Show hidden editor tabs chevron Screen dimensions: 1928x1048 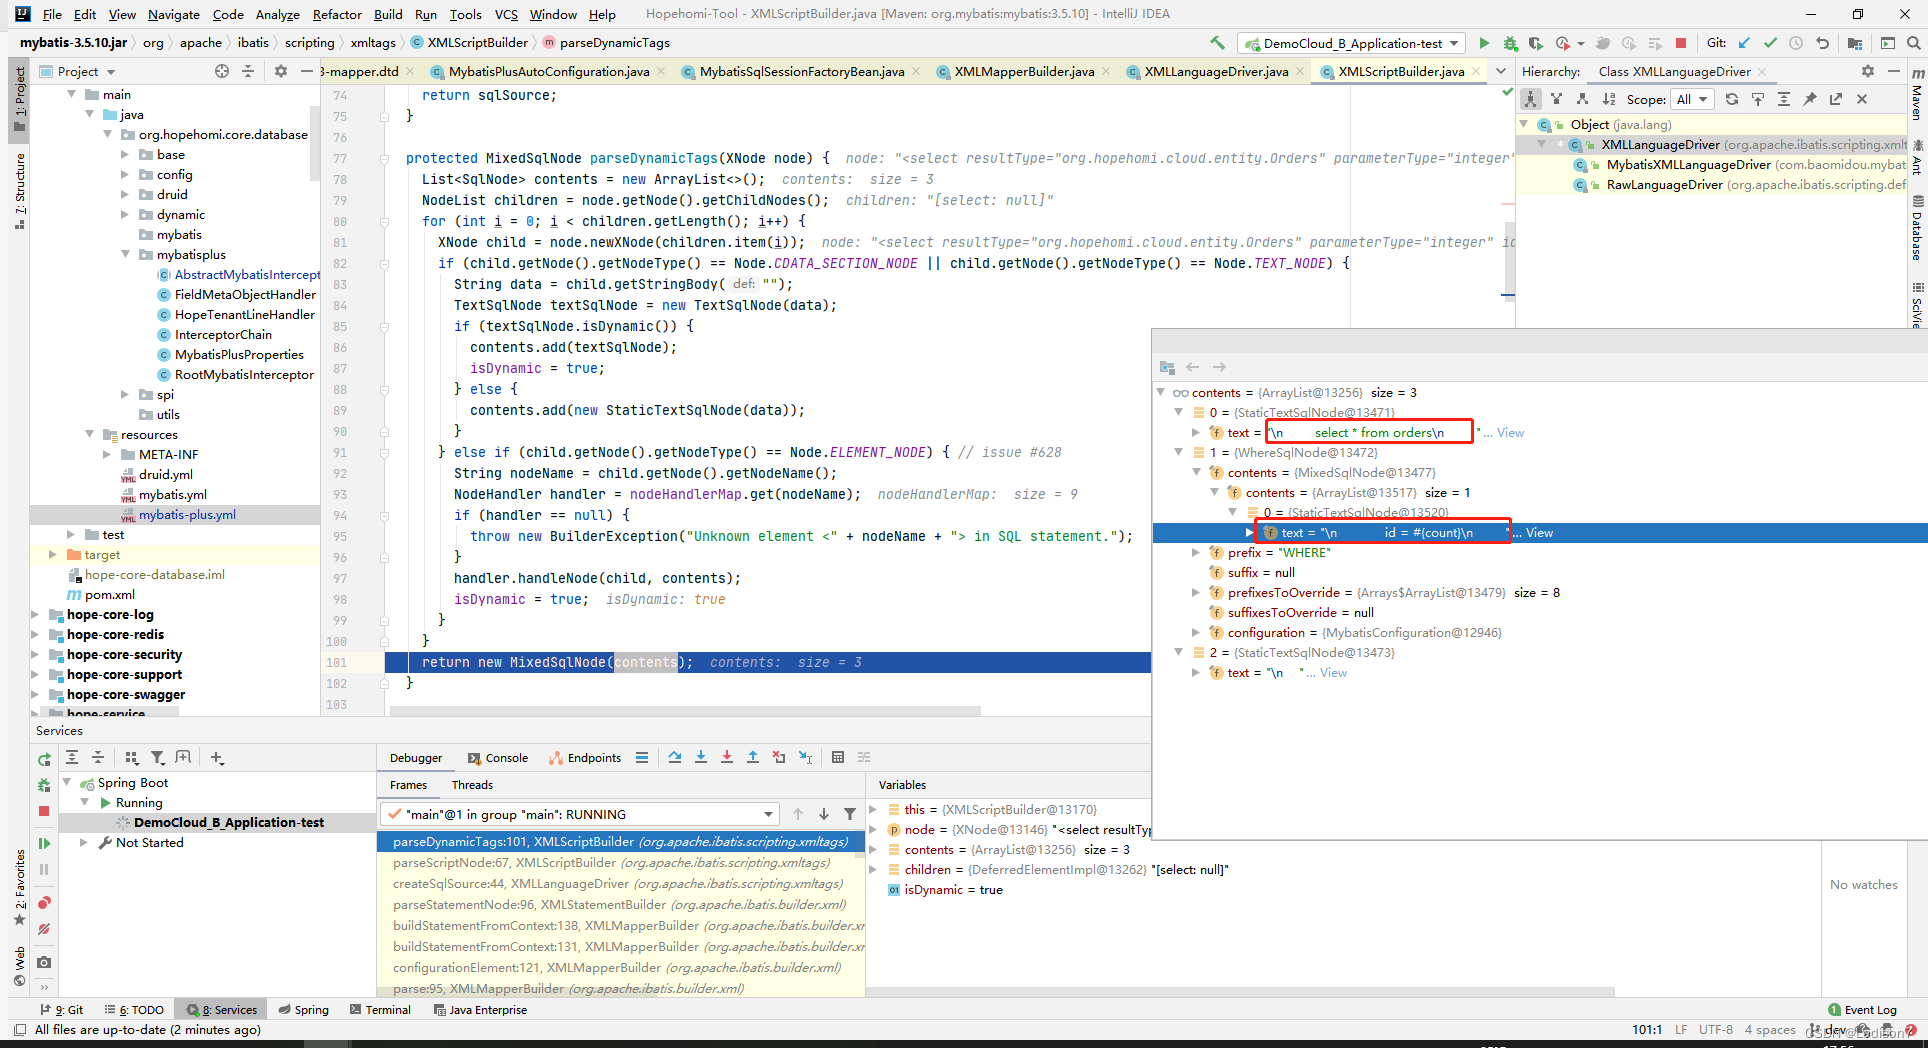point(1500,71)
